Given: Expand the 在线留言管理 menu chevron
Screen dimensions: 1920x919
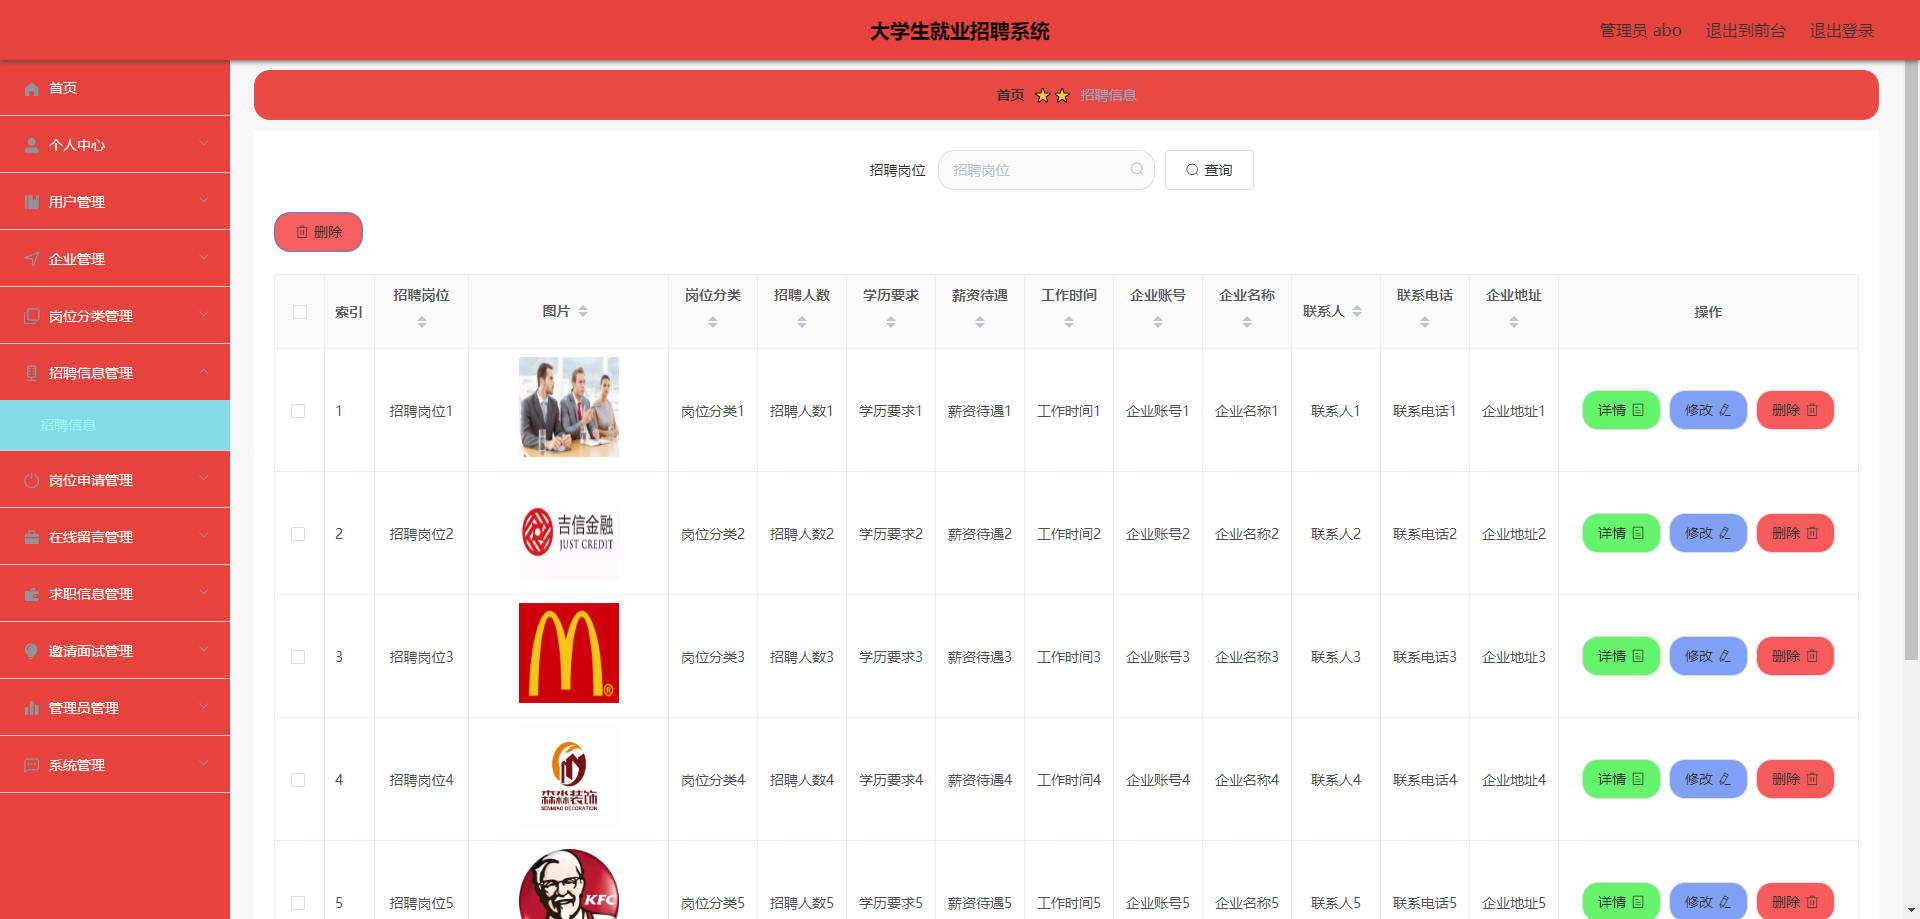Looking at the screenshot, I should tap(204, 536).
